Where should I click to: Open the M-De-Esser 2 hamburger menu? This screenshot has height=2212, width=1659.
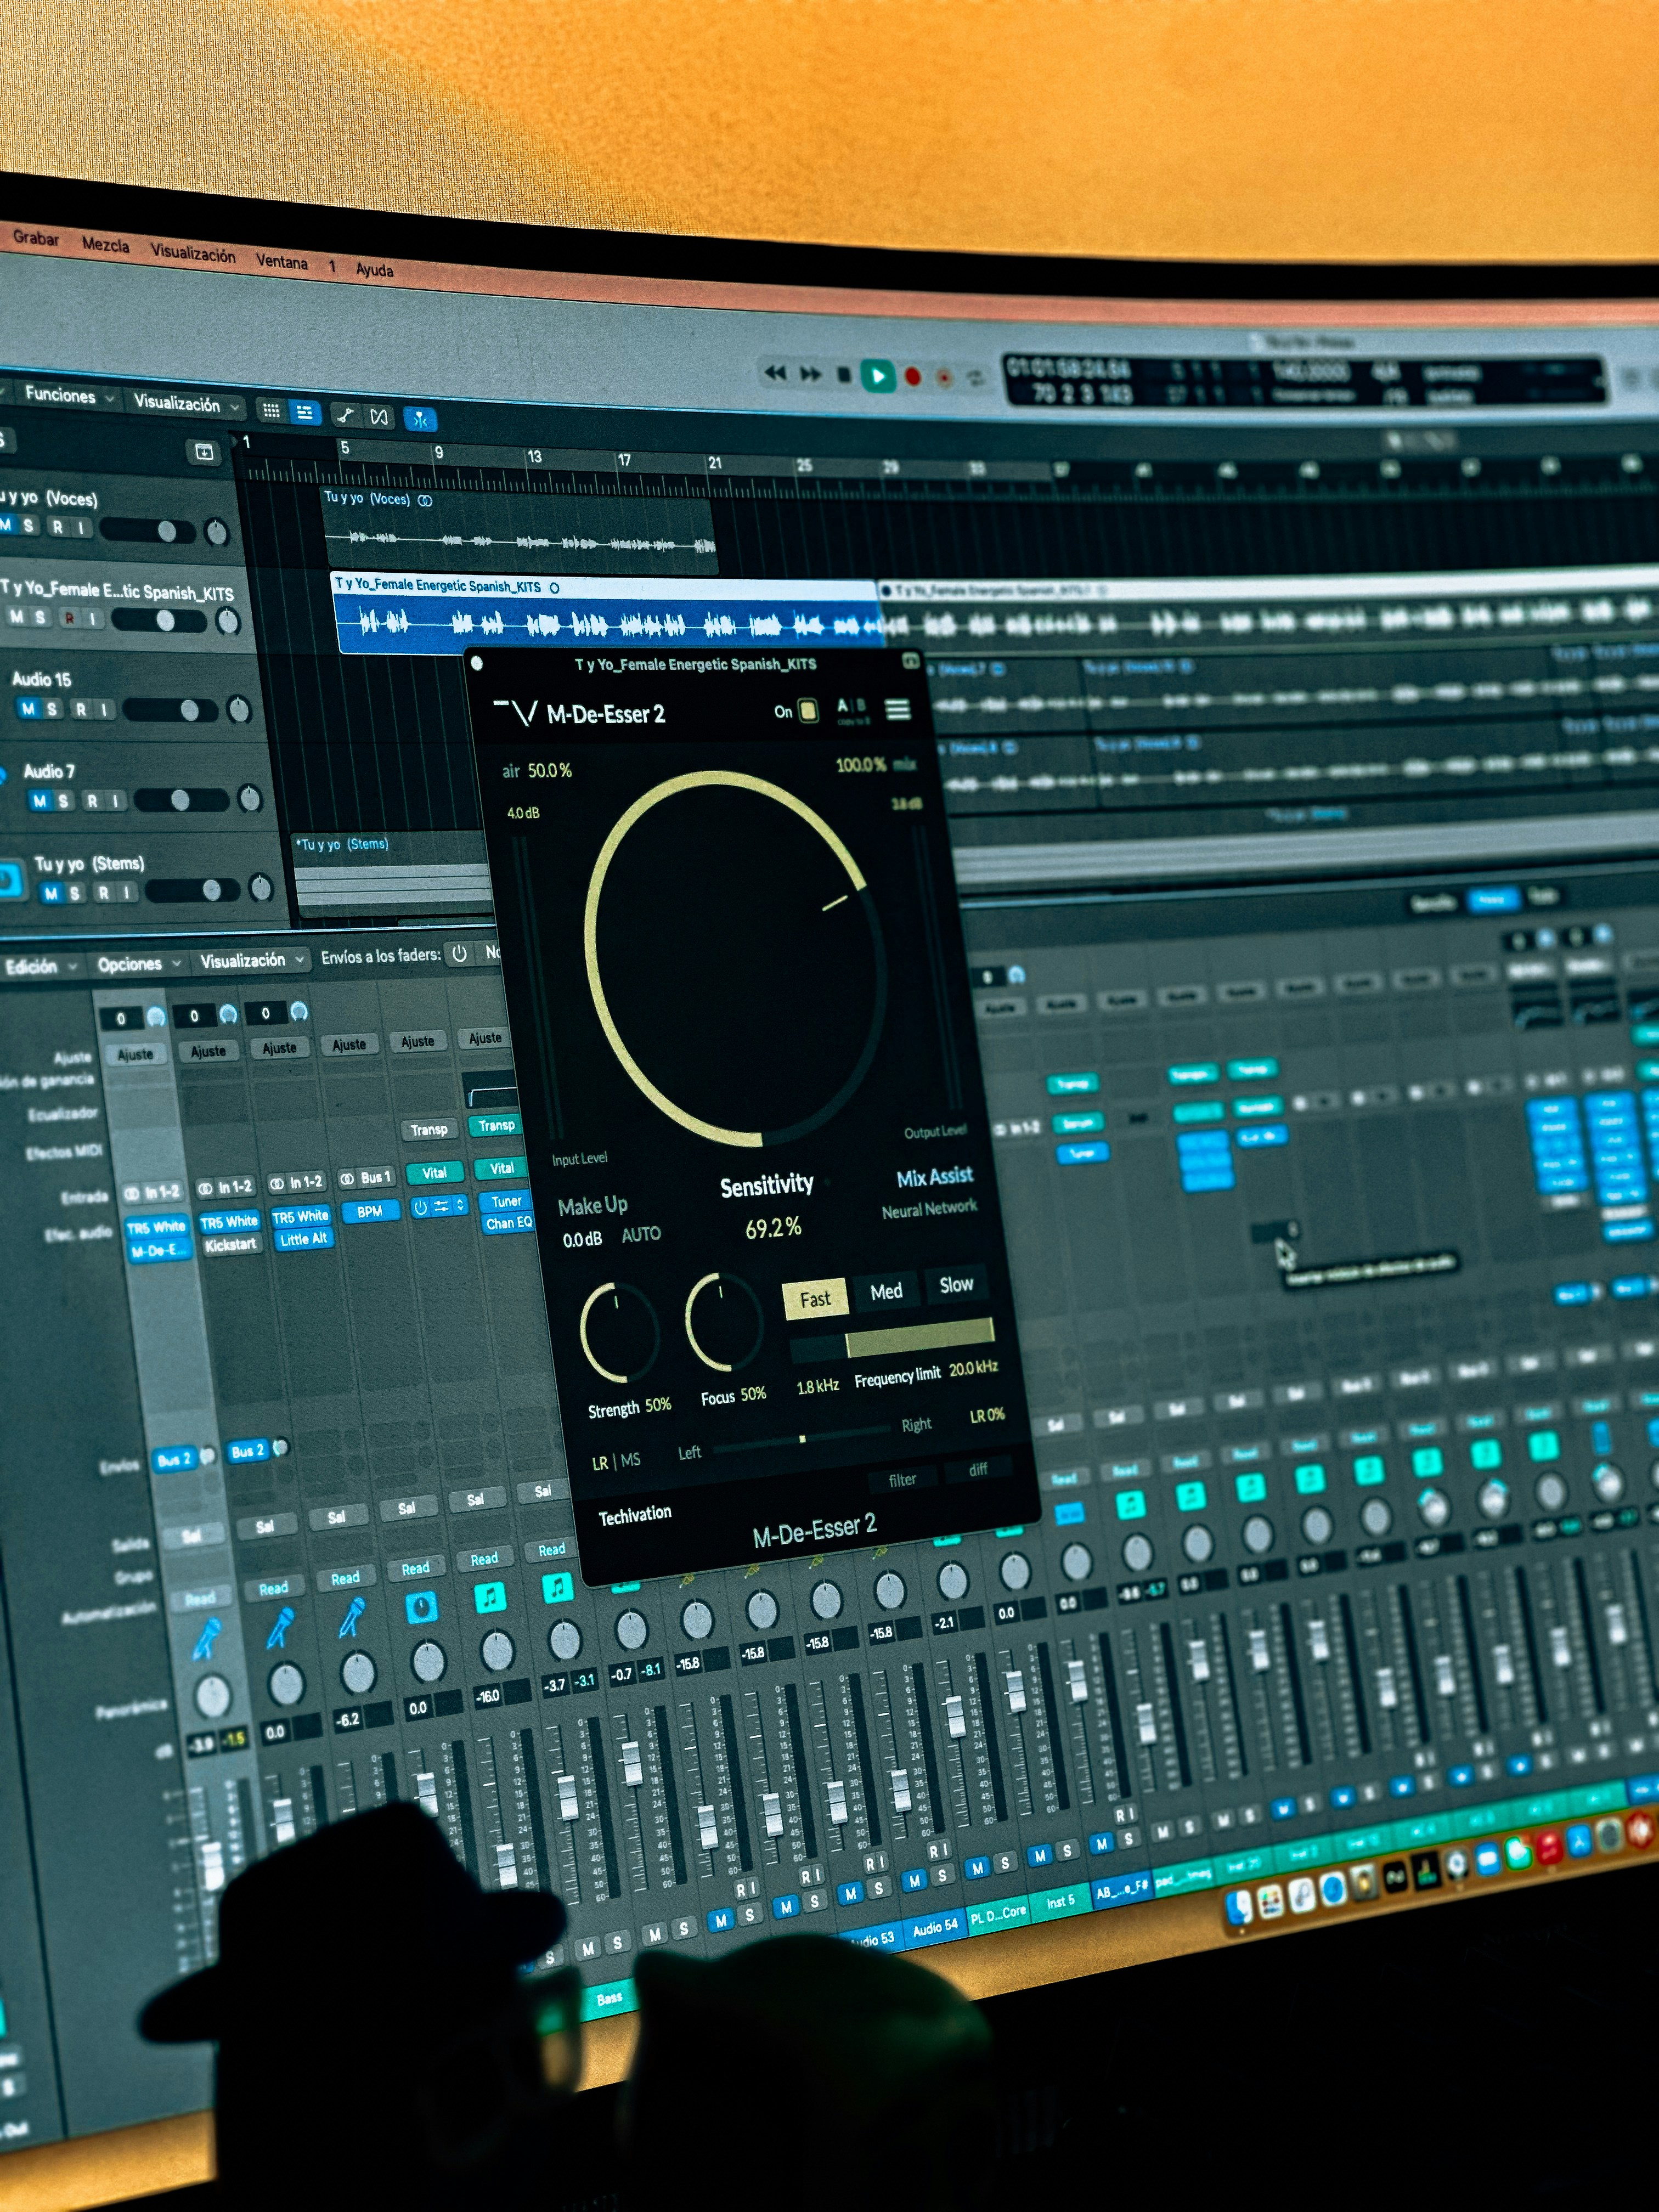898,709
